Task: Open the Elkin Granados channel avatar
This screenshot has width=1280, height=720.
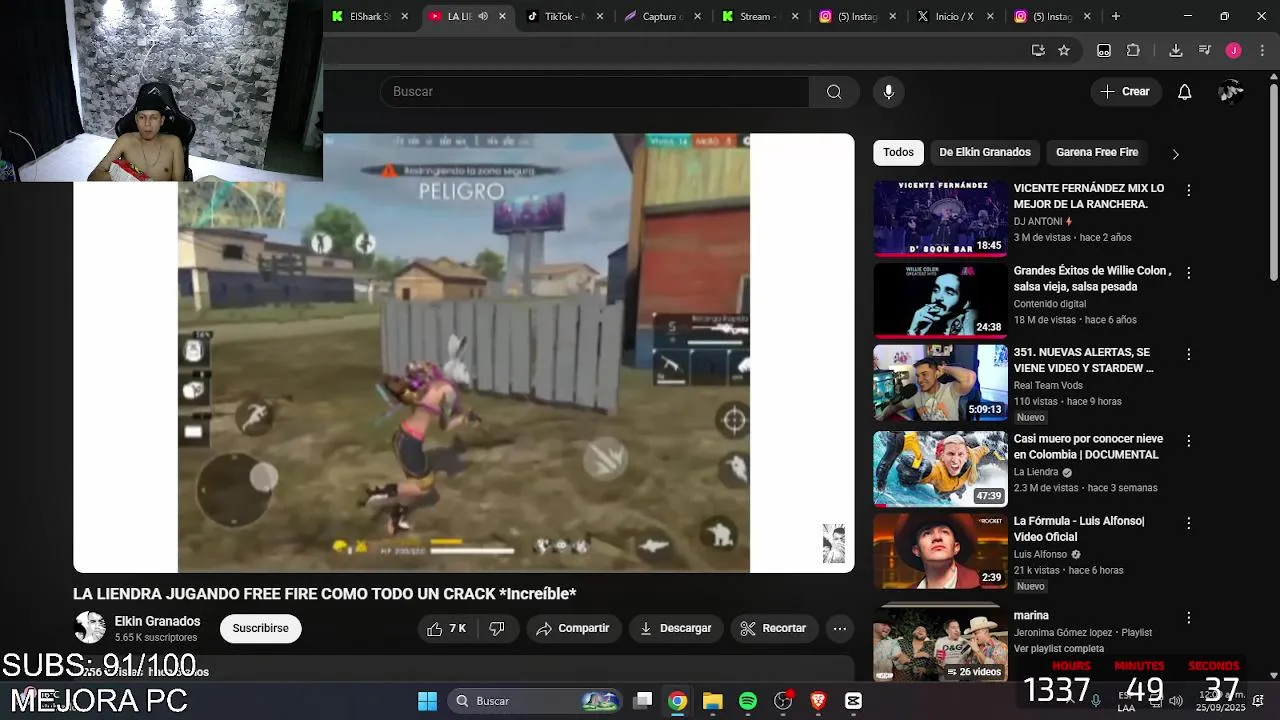Action: (x=90, y=628)
